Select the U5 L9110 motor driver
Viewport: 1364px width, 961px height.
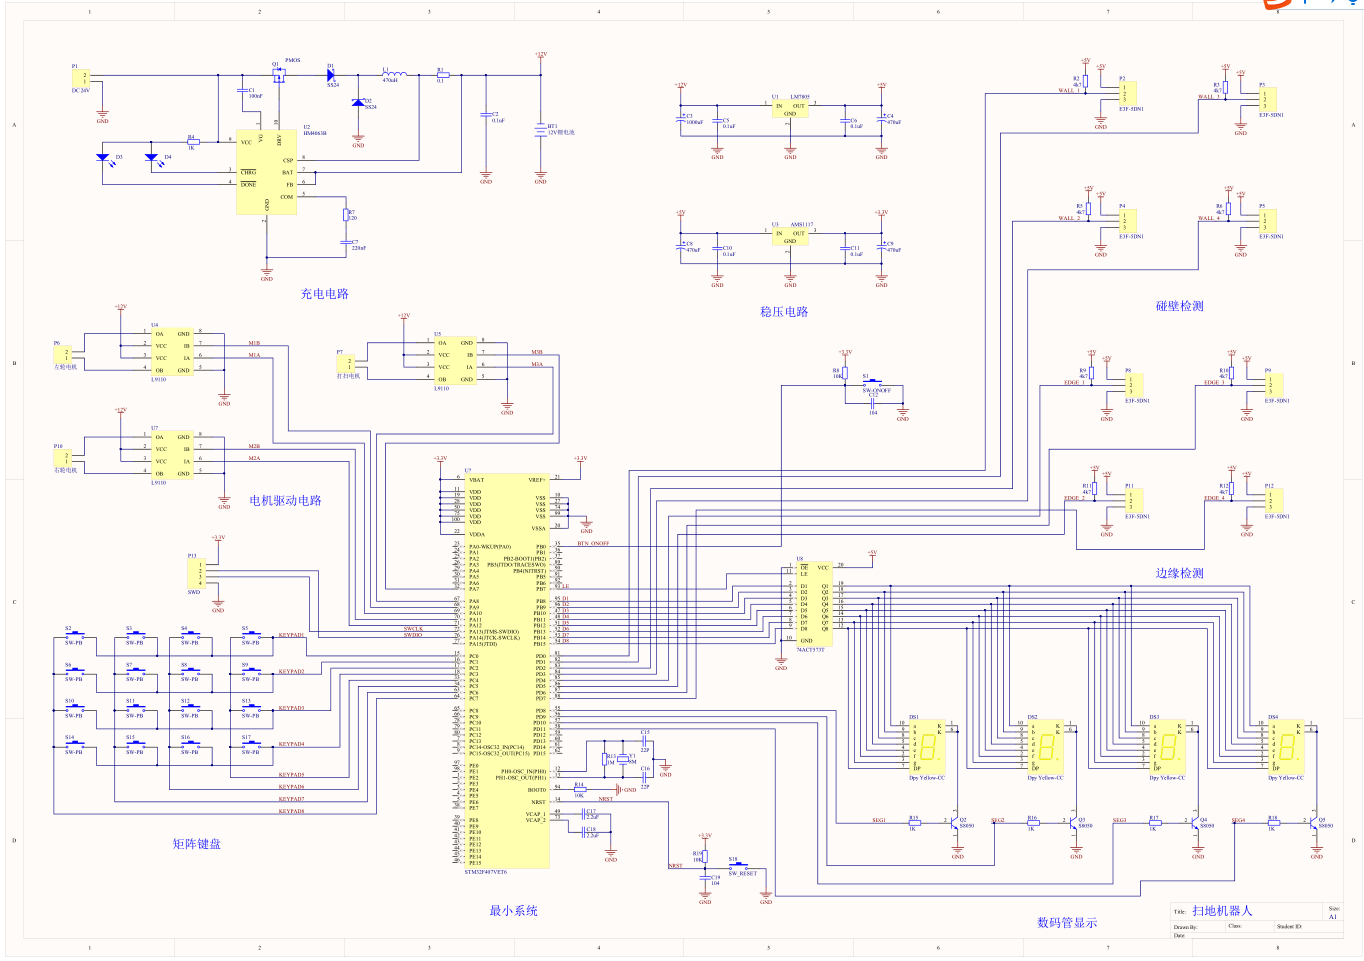coord(455,360)
